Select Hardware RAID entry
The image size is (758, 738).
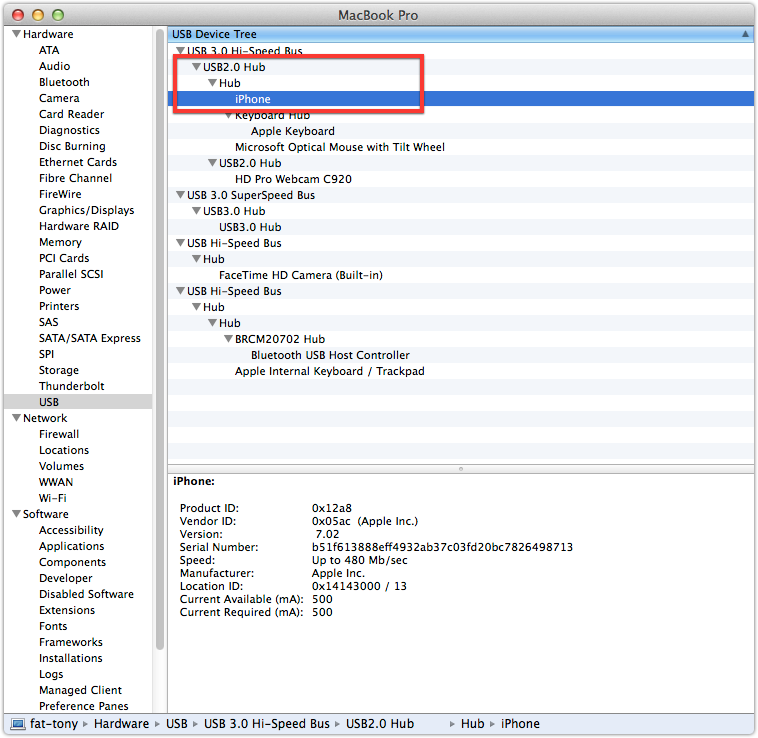click(x=79, y=226)
